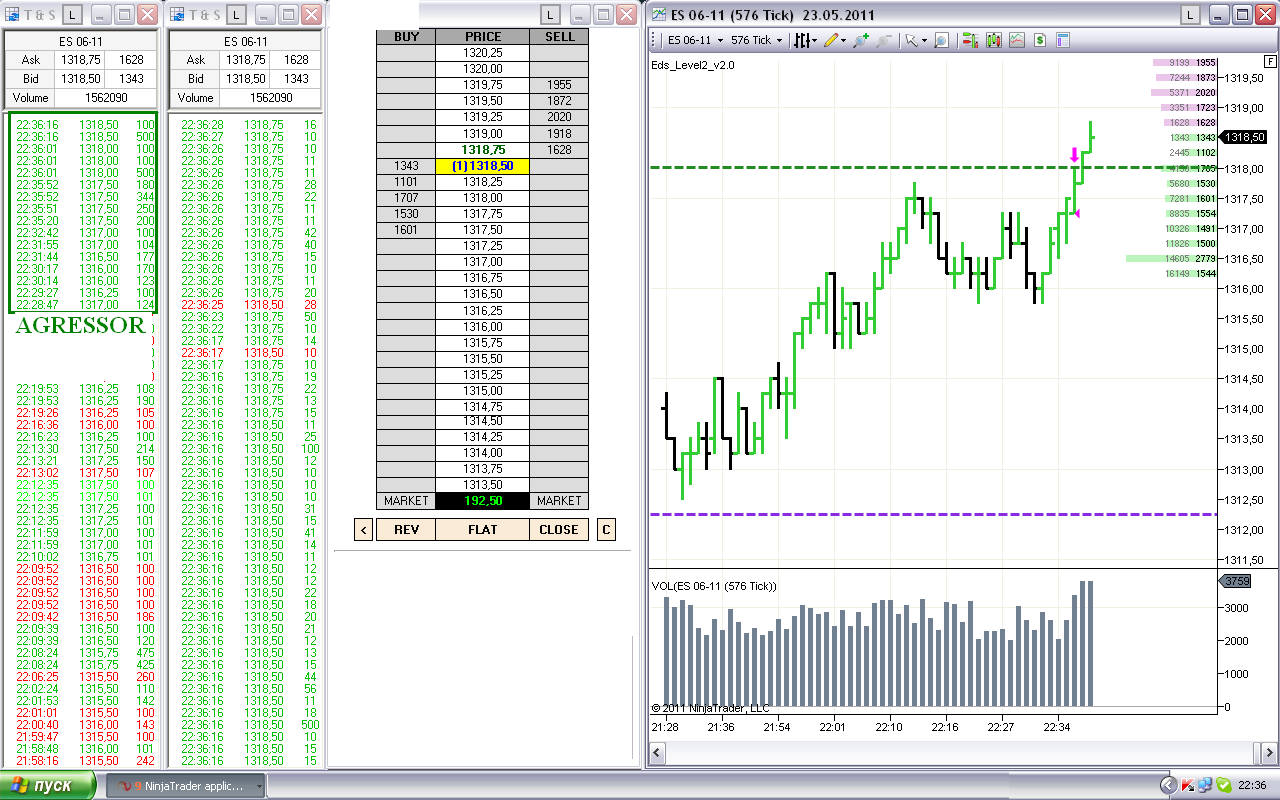Click the yellow 1318,50 price cell

click(483, 165)
